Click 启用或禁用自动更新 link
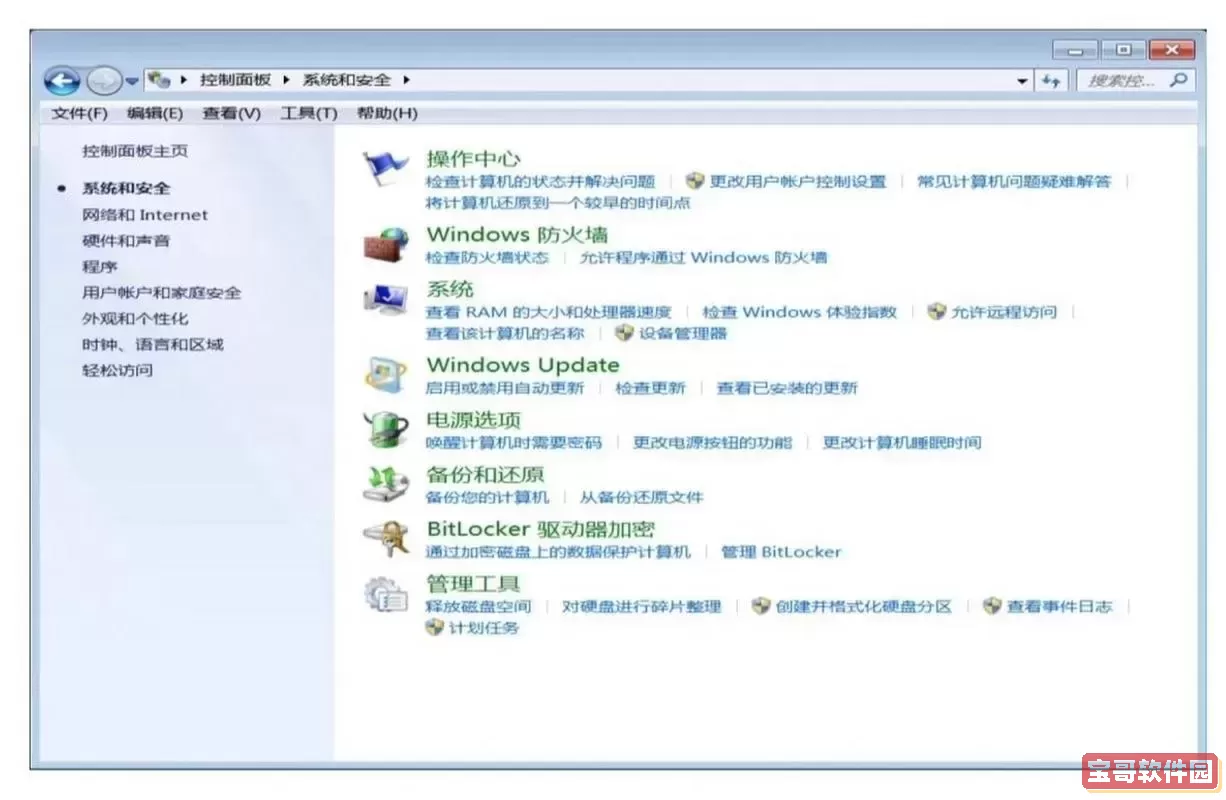 click(x=505, y=388)
